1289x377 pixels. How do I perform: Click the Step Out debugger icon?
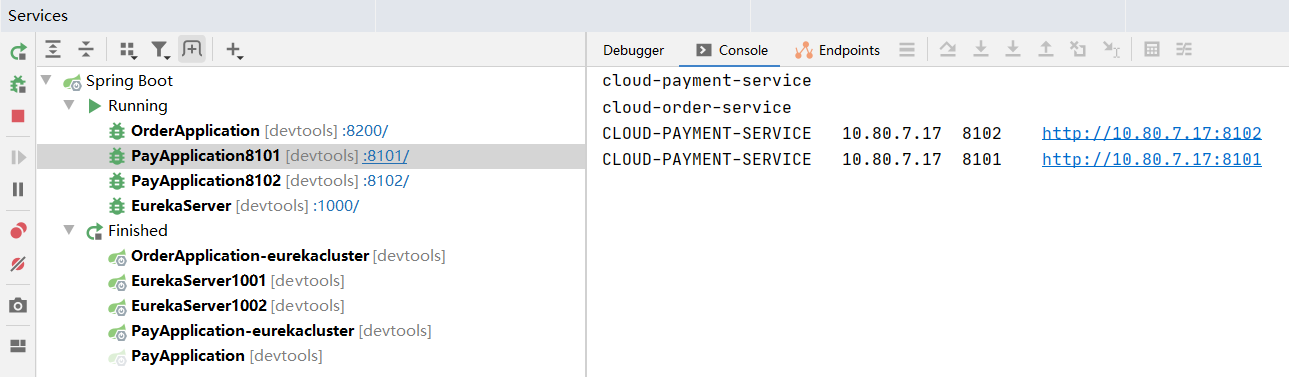(x=1045, y=49)
